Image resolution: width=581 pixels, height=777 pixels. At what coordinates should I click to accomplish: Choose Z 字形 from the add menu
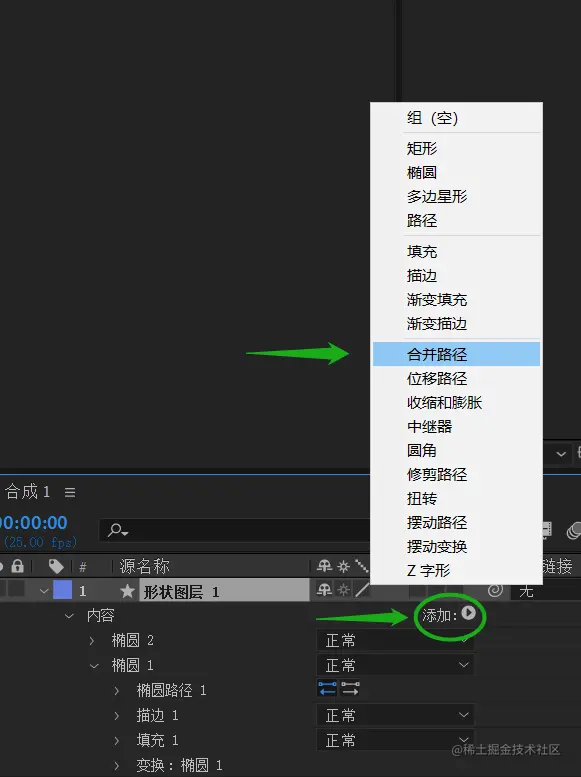click(x=456, y=570)
